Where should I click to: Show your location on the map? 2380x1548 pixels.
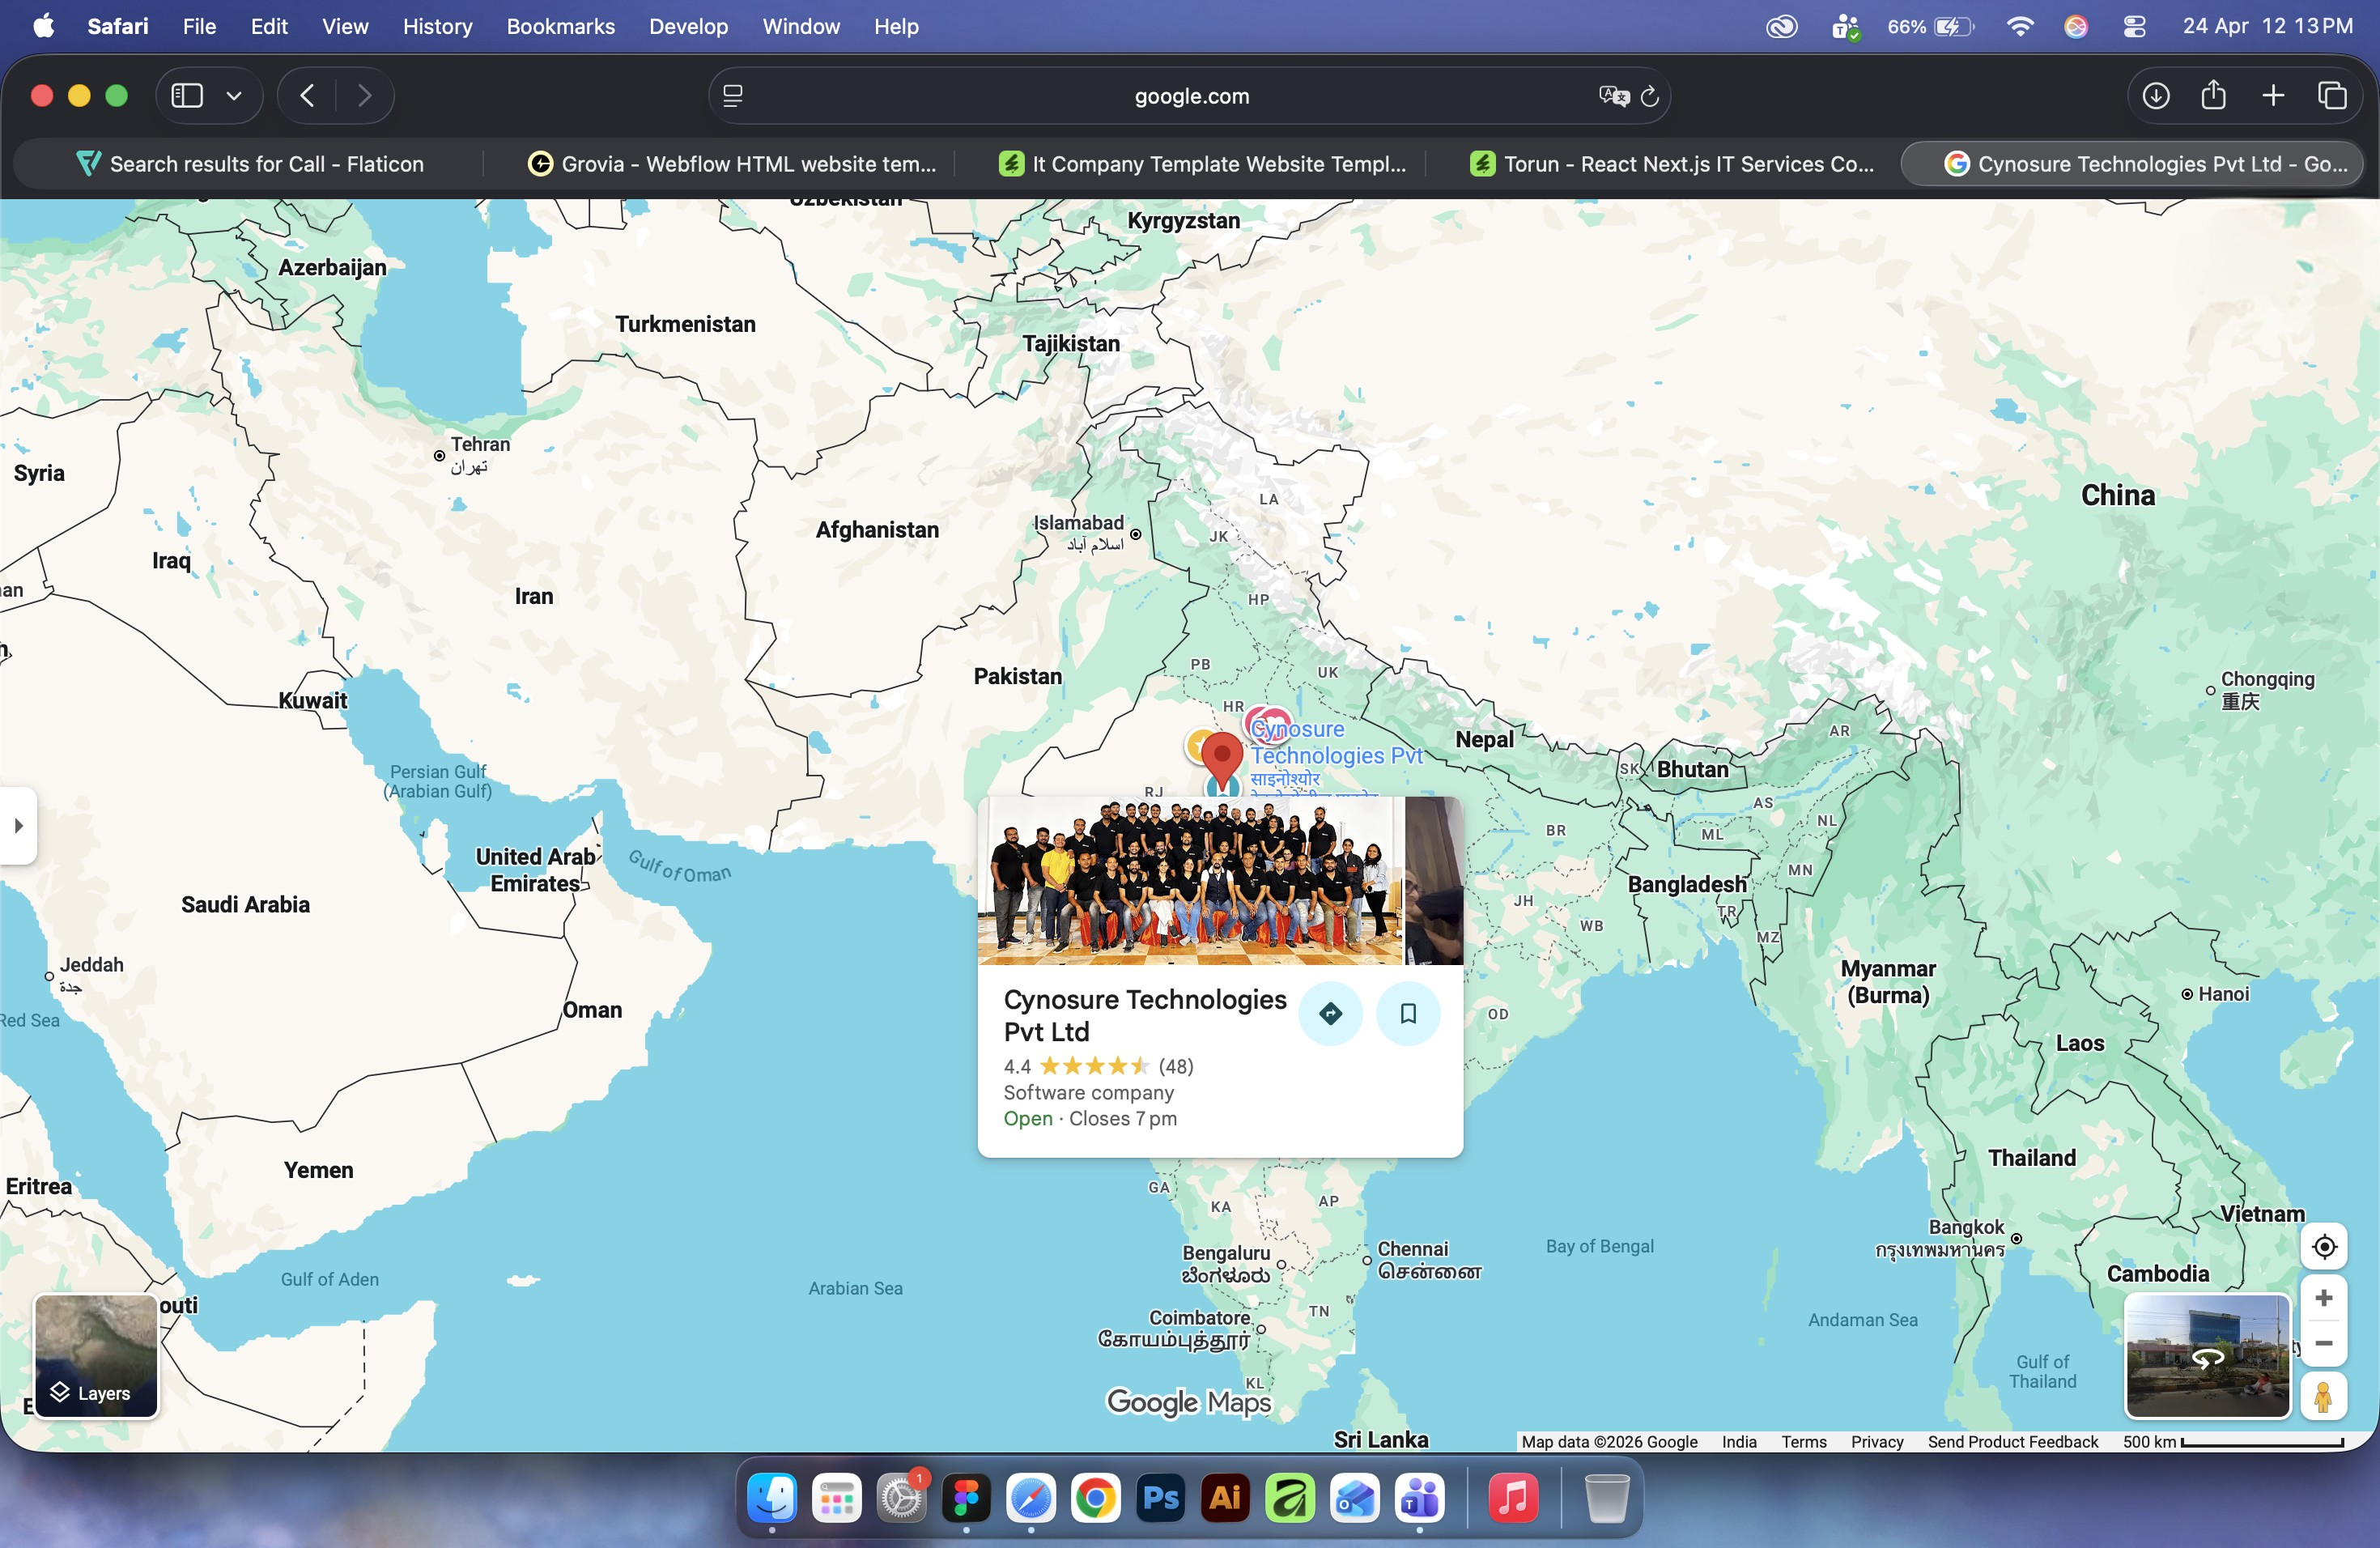[2324, 1247]
